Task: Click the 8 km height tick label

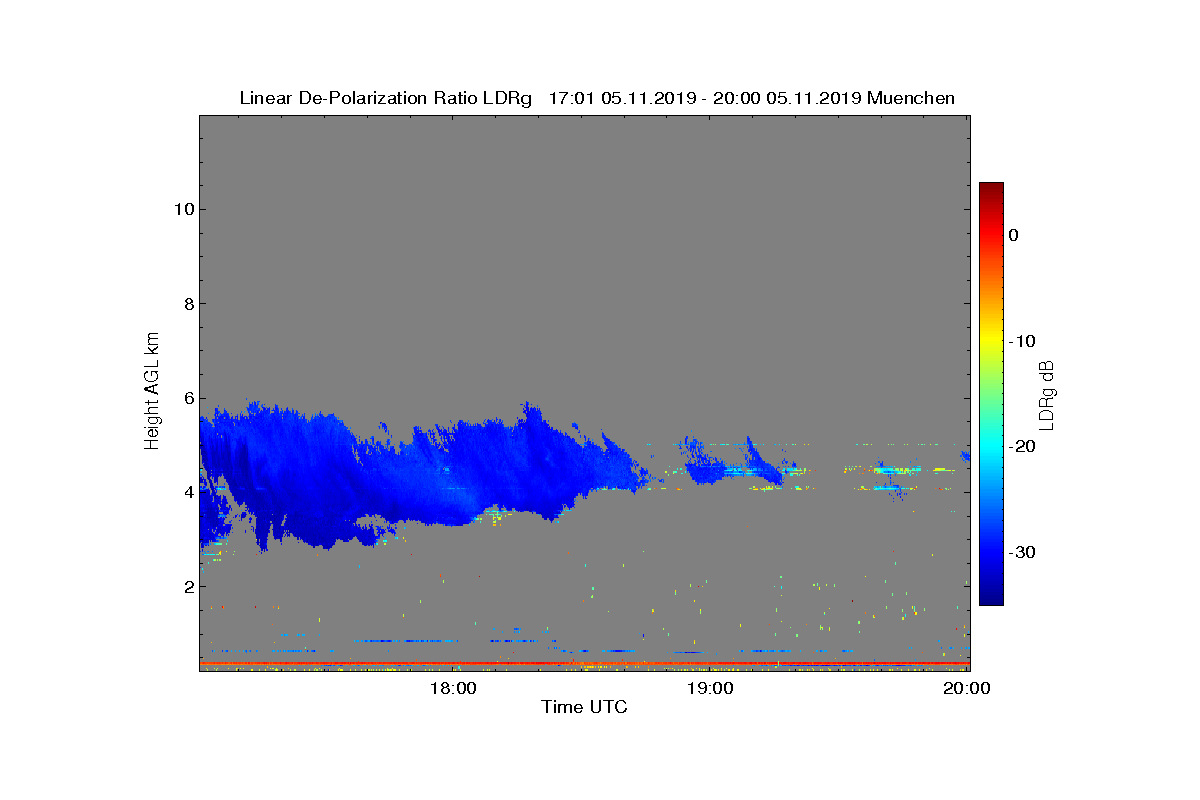Action: (x=188, y=304)
